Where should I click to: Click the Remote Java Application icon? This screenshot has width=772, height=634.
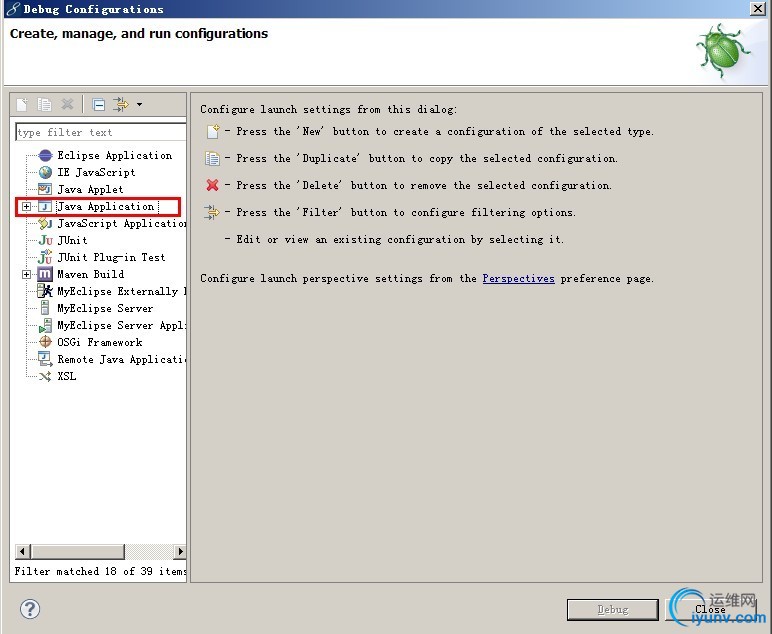pos(45,359)
